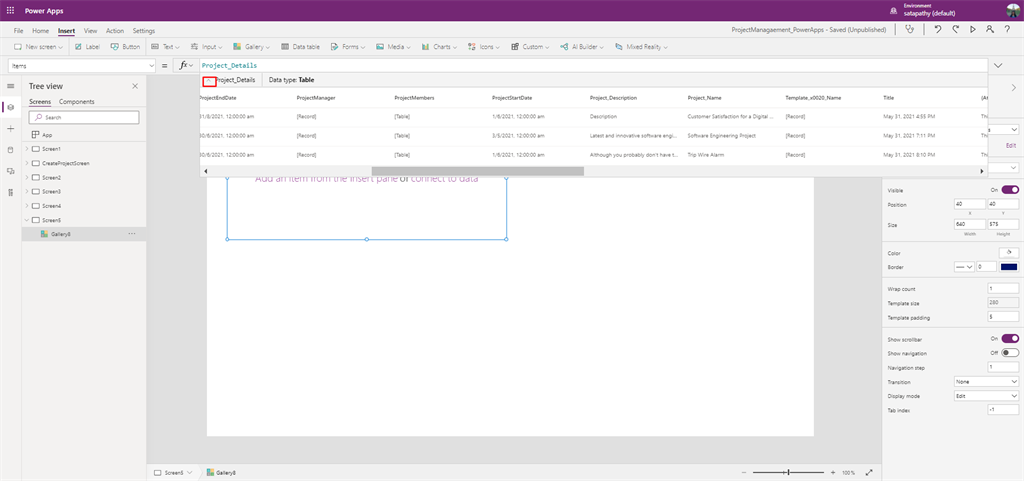Insert a Button control from the ribbon
Screen dimensions: 1024x481
pos(125,47)
